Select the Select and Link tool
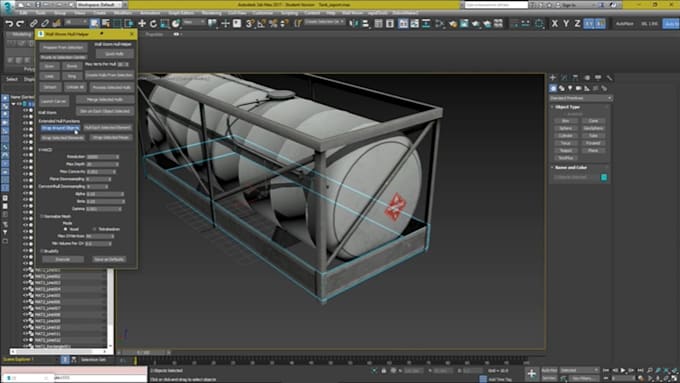Image resolution: width=680 pixels, height=383 pixels. (x=33, y=23)
